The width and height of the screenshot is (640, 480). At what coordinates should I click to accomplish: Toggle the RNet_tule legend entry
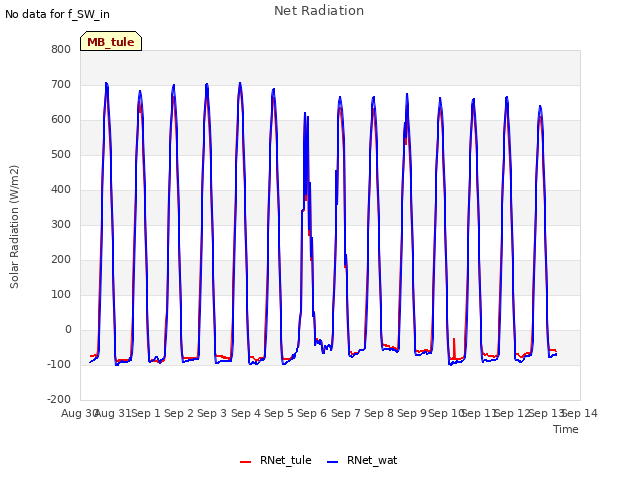click(276, 460)
